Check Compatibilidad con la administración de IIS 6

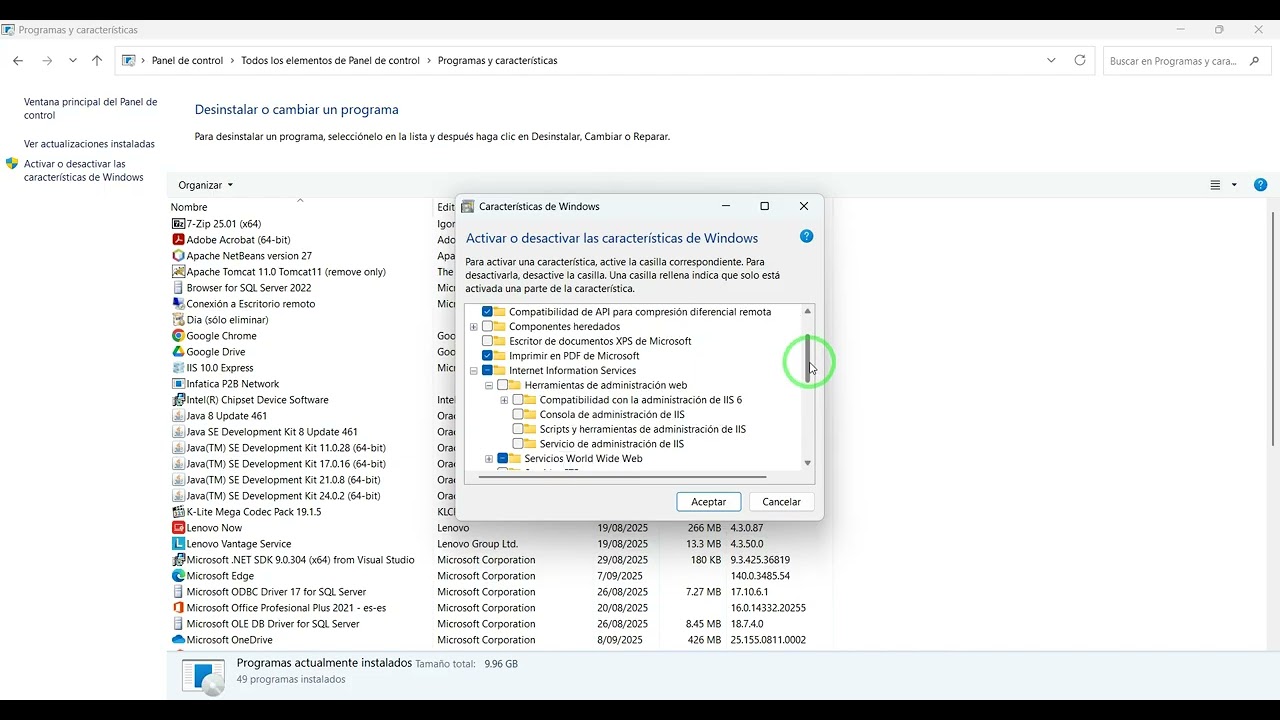point(518,400)
